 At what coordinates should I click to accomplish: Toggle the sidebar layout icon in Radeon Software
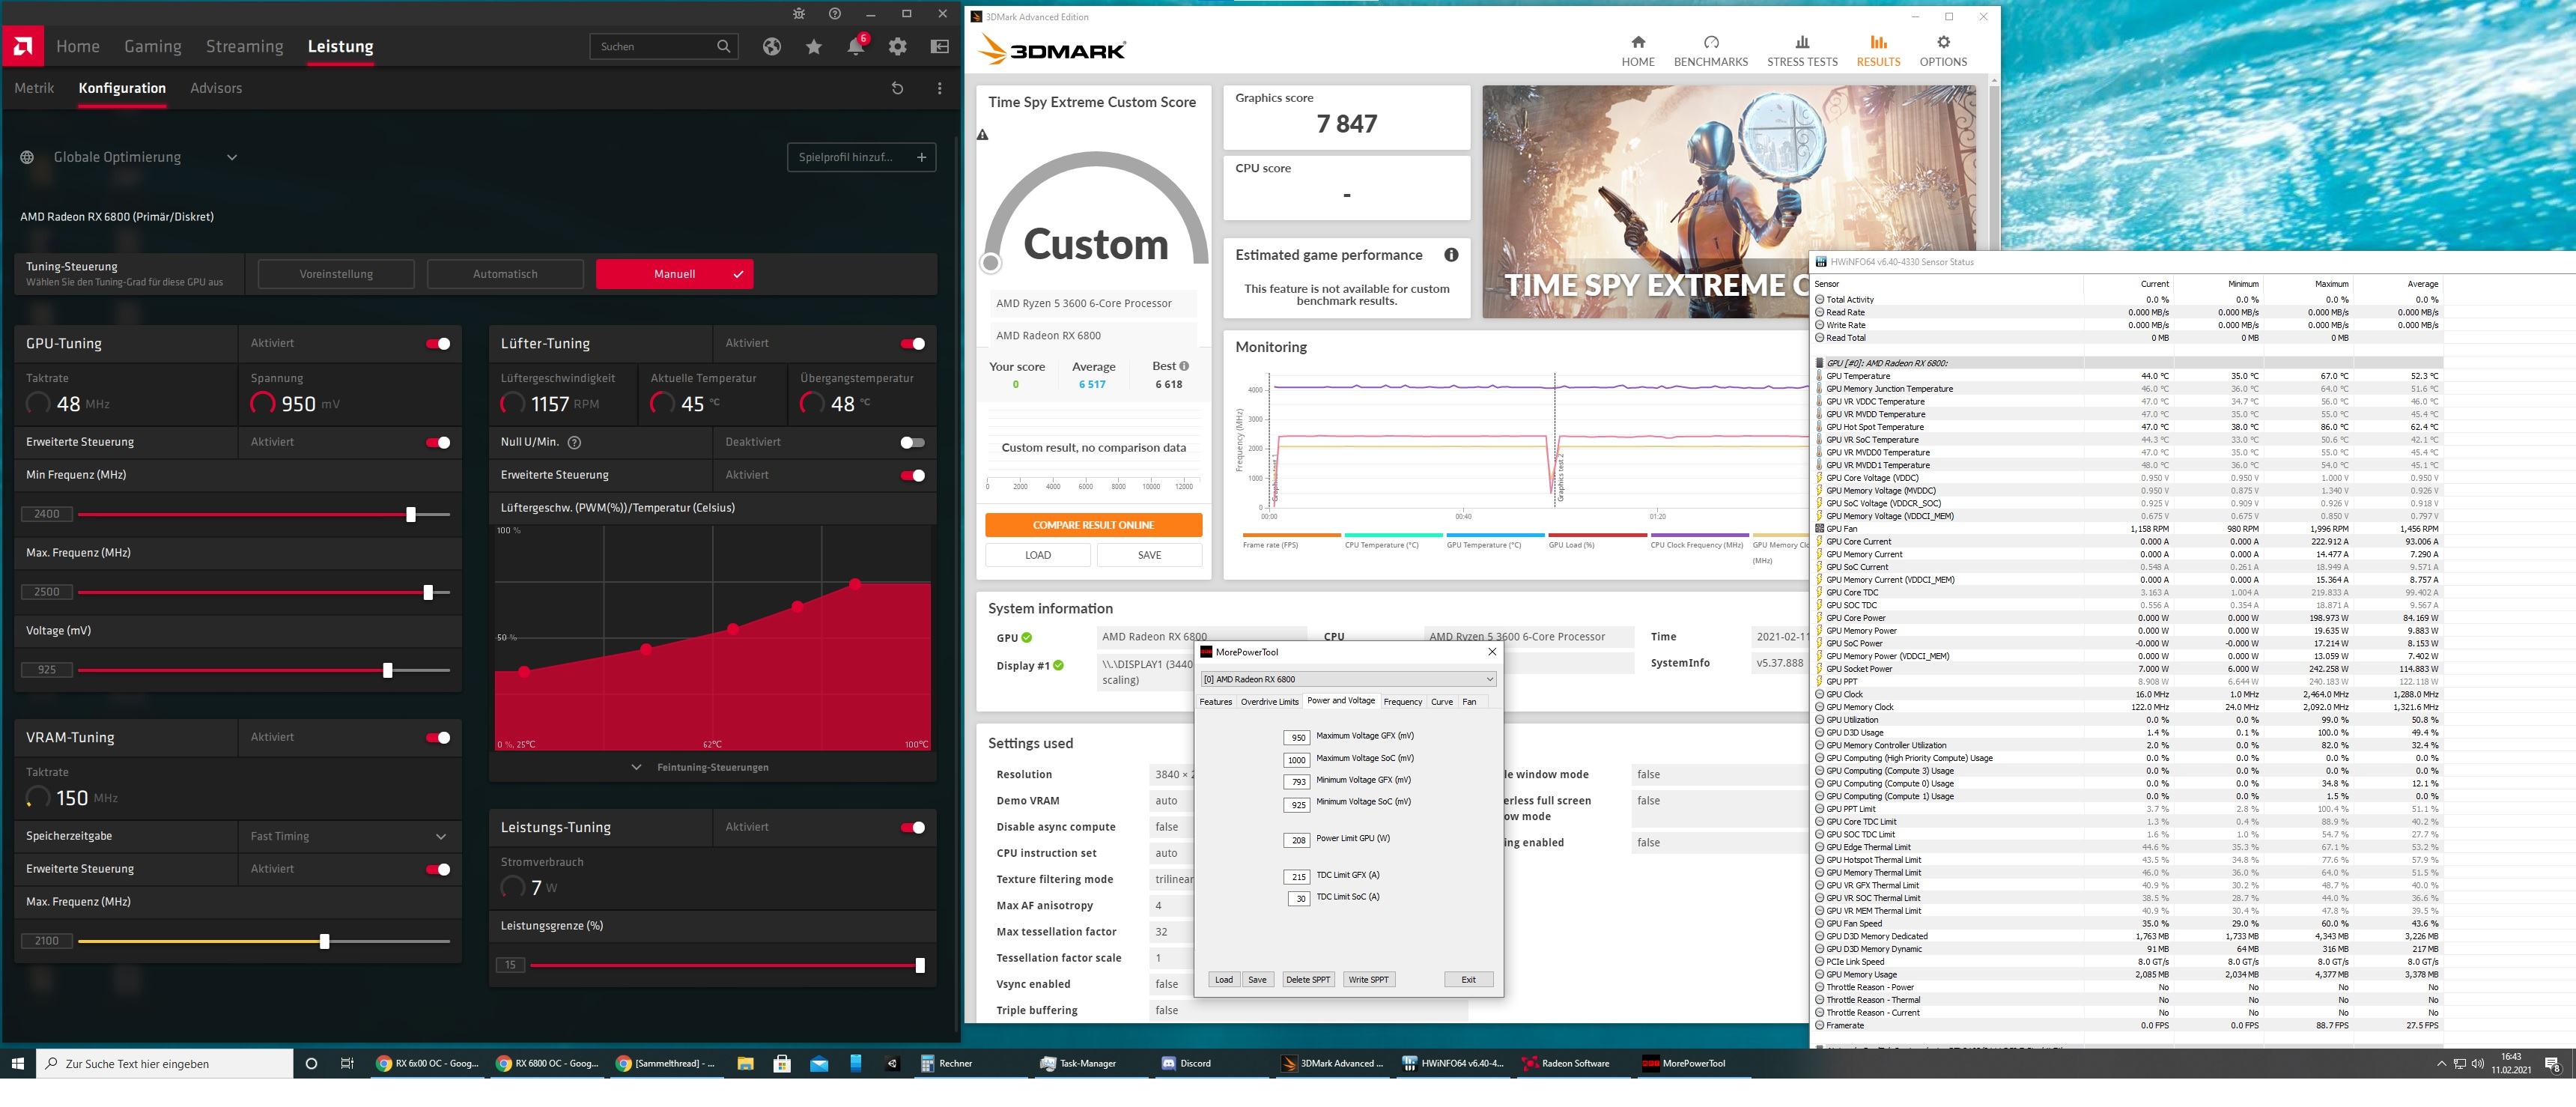[940, 46]
